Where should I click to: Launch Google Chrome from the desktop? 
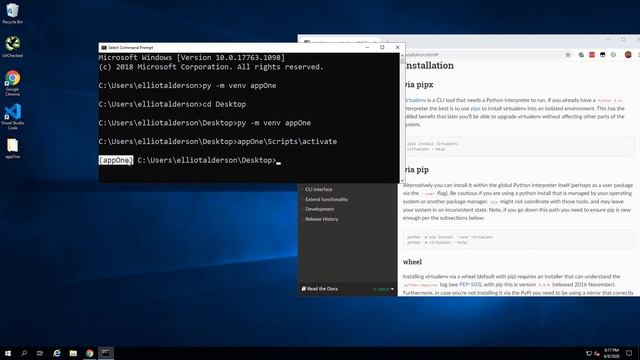[13, 83]
